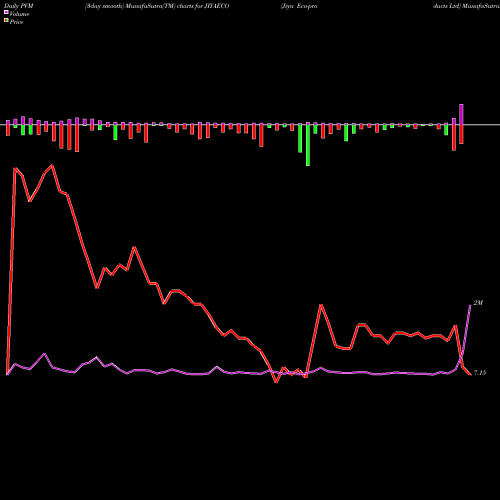Click the purple Volume legend swatch
Image resolution: width=500 pixels, height=500 pixels.
click(6, 12)
